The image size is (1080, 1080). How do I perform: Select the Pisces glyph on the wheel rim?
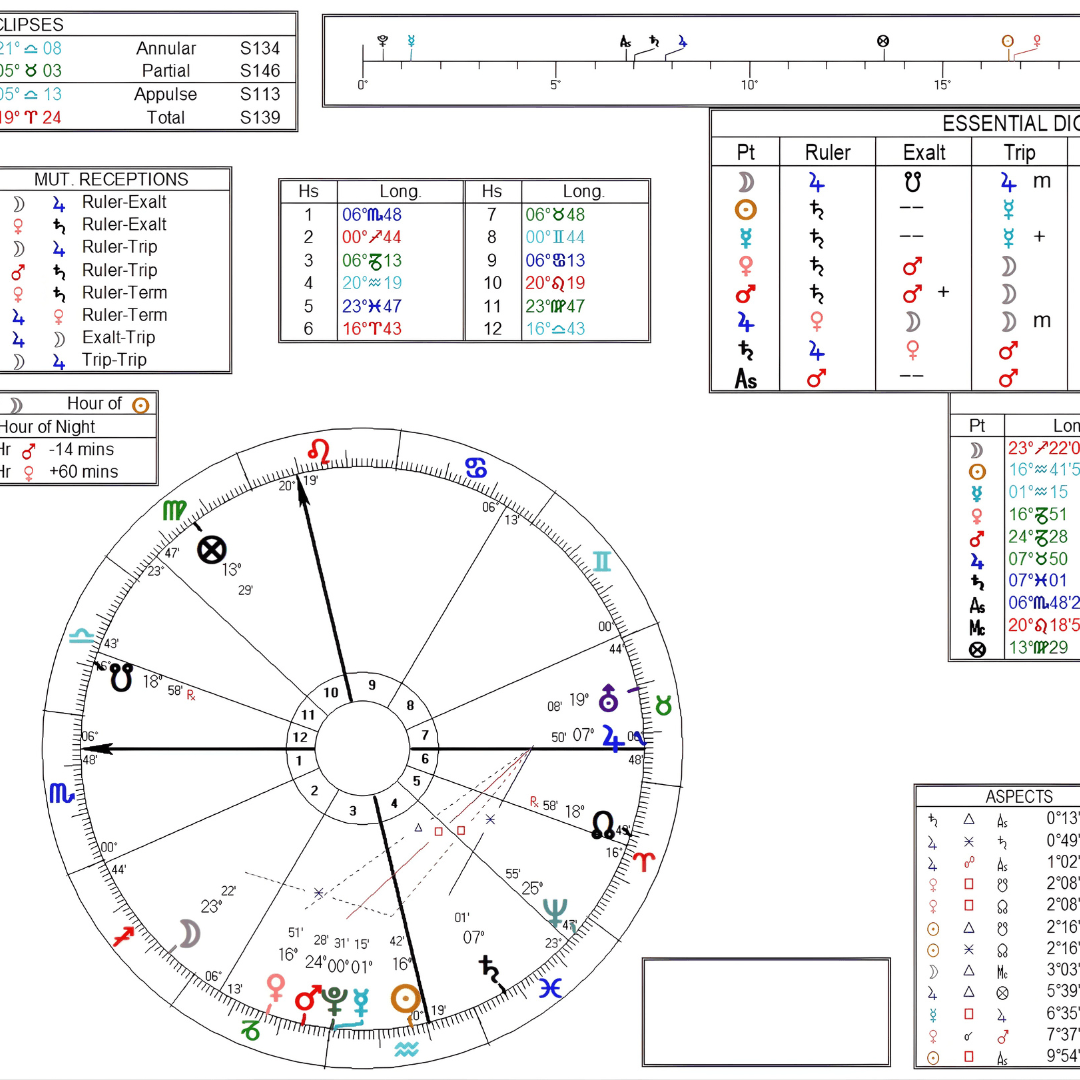coord(550,988)
